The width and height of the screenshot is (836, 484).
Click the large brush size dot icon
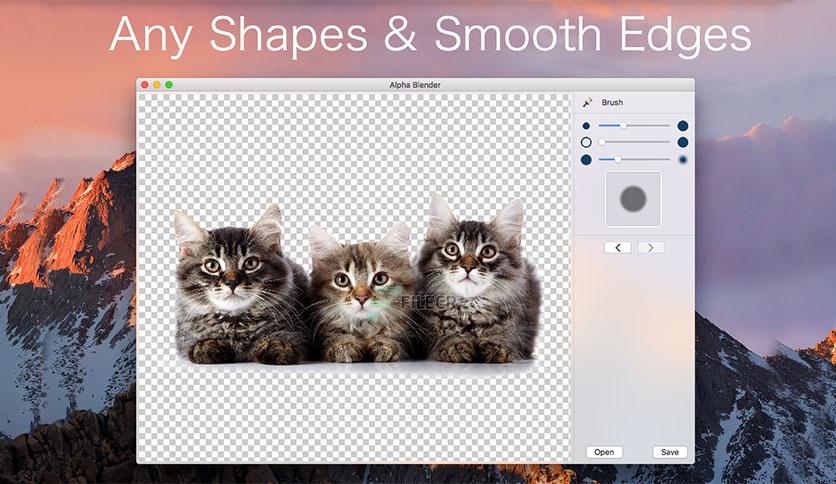coord(682,126)
